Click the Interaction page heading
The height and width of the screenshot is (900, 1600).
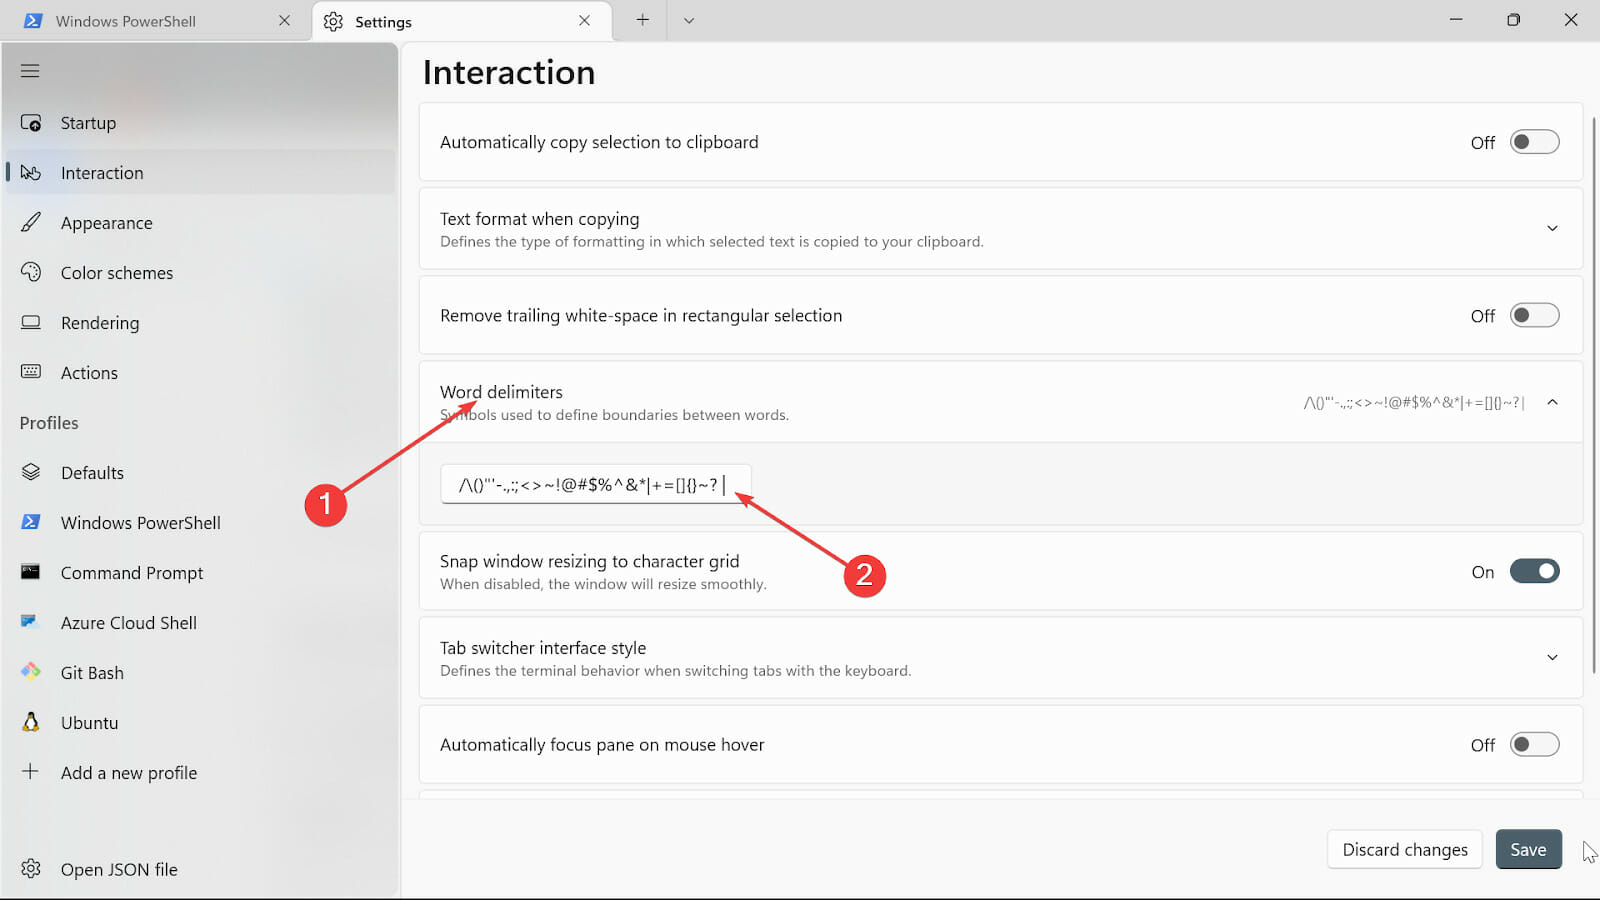point(509,72)
